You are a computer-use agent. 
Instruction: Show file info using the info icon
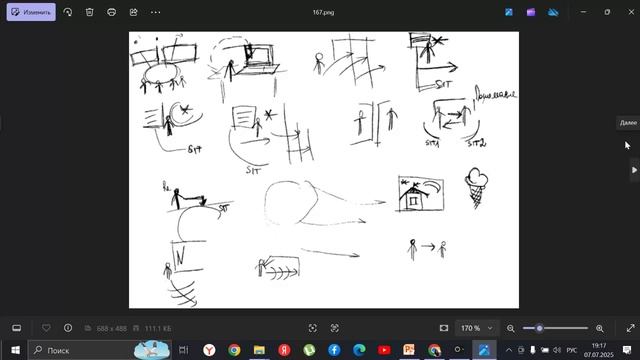coord(68,328)
